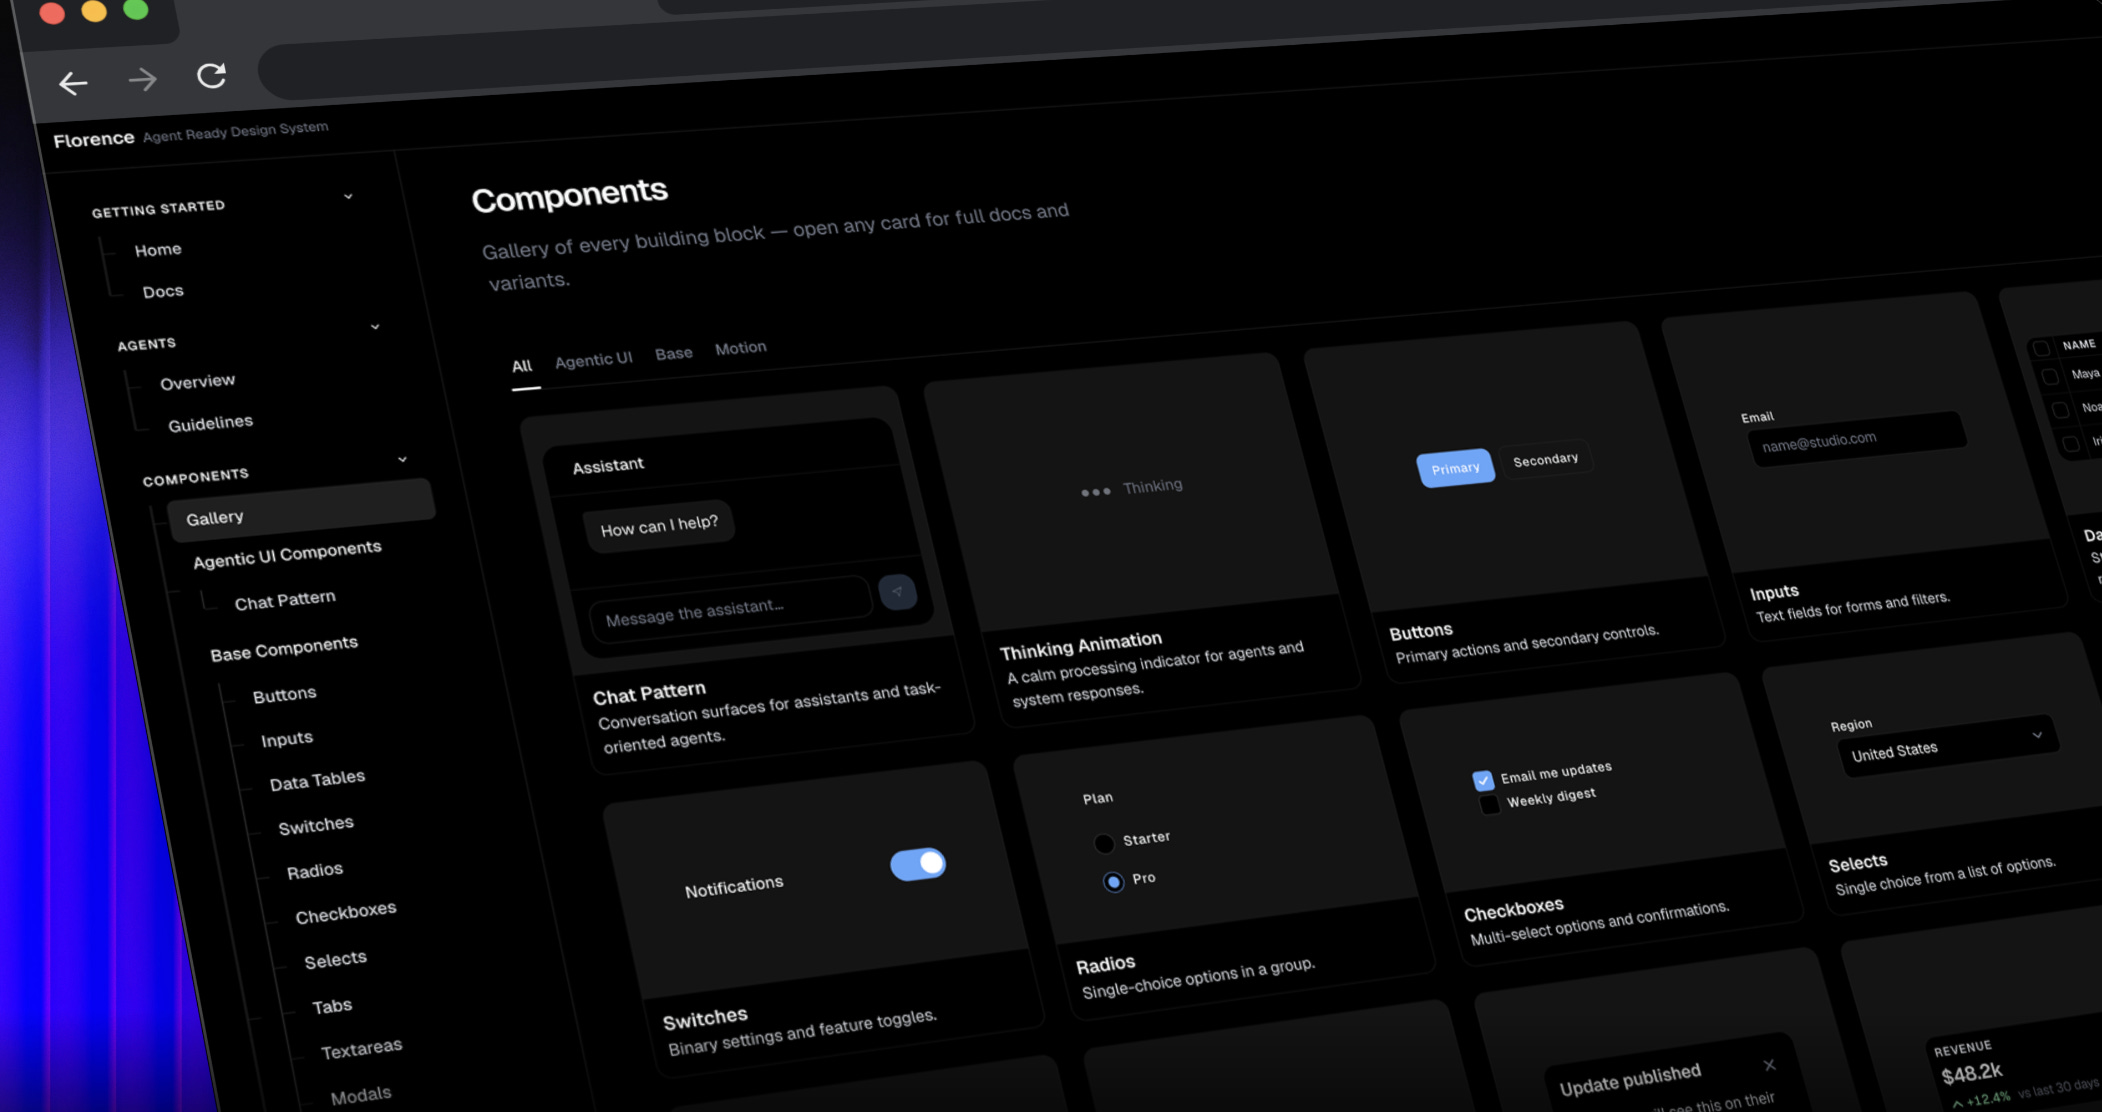Open Buttons in the sidebar list
The image size is (2102, 1112).
[x=285, y=695]
